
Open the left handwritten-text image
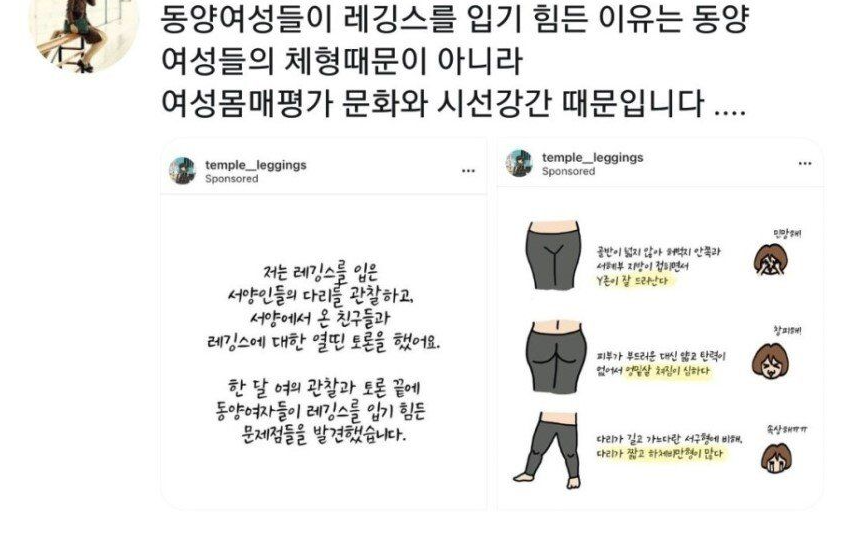(x=323, y=351)
